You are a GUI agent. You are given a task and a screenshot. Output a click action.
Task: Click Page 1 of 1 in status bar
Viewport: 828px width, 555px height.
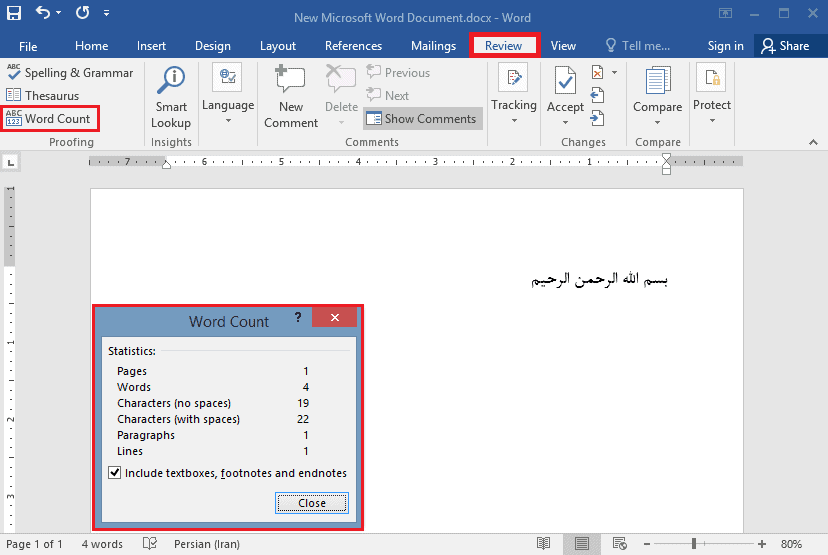[x=34, y=544]
